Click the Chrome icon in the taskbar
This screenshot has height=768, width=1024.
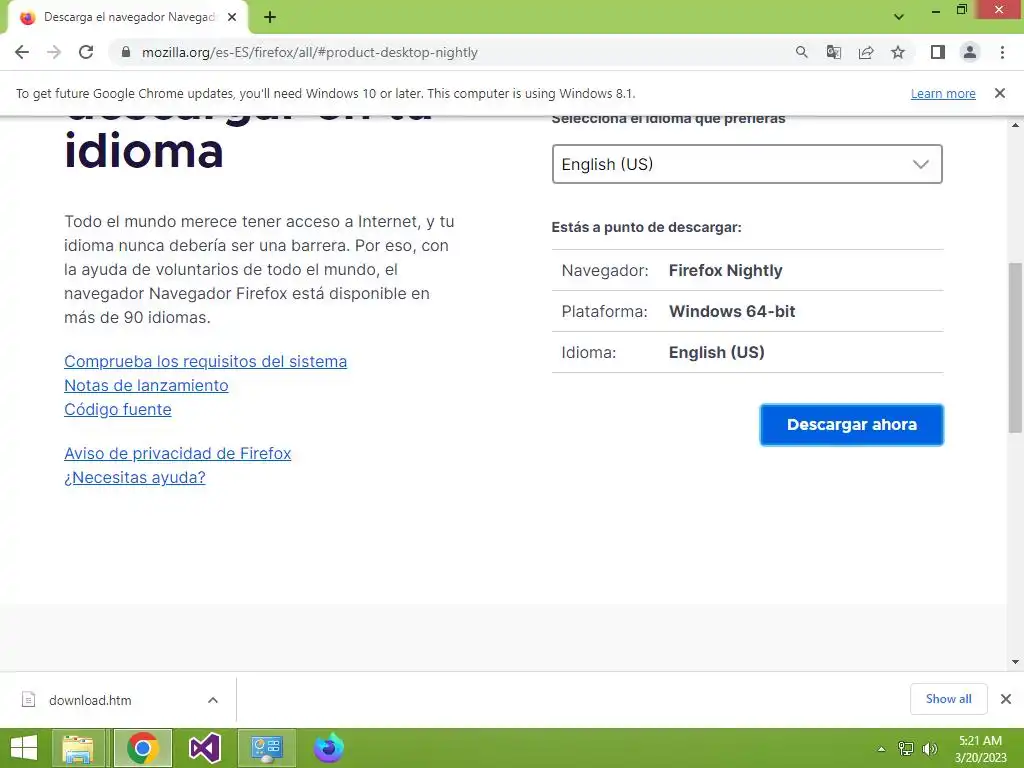tap(143, 748)
